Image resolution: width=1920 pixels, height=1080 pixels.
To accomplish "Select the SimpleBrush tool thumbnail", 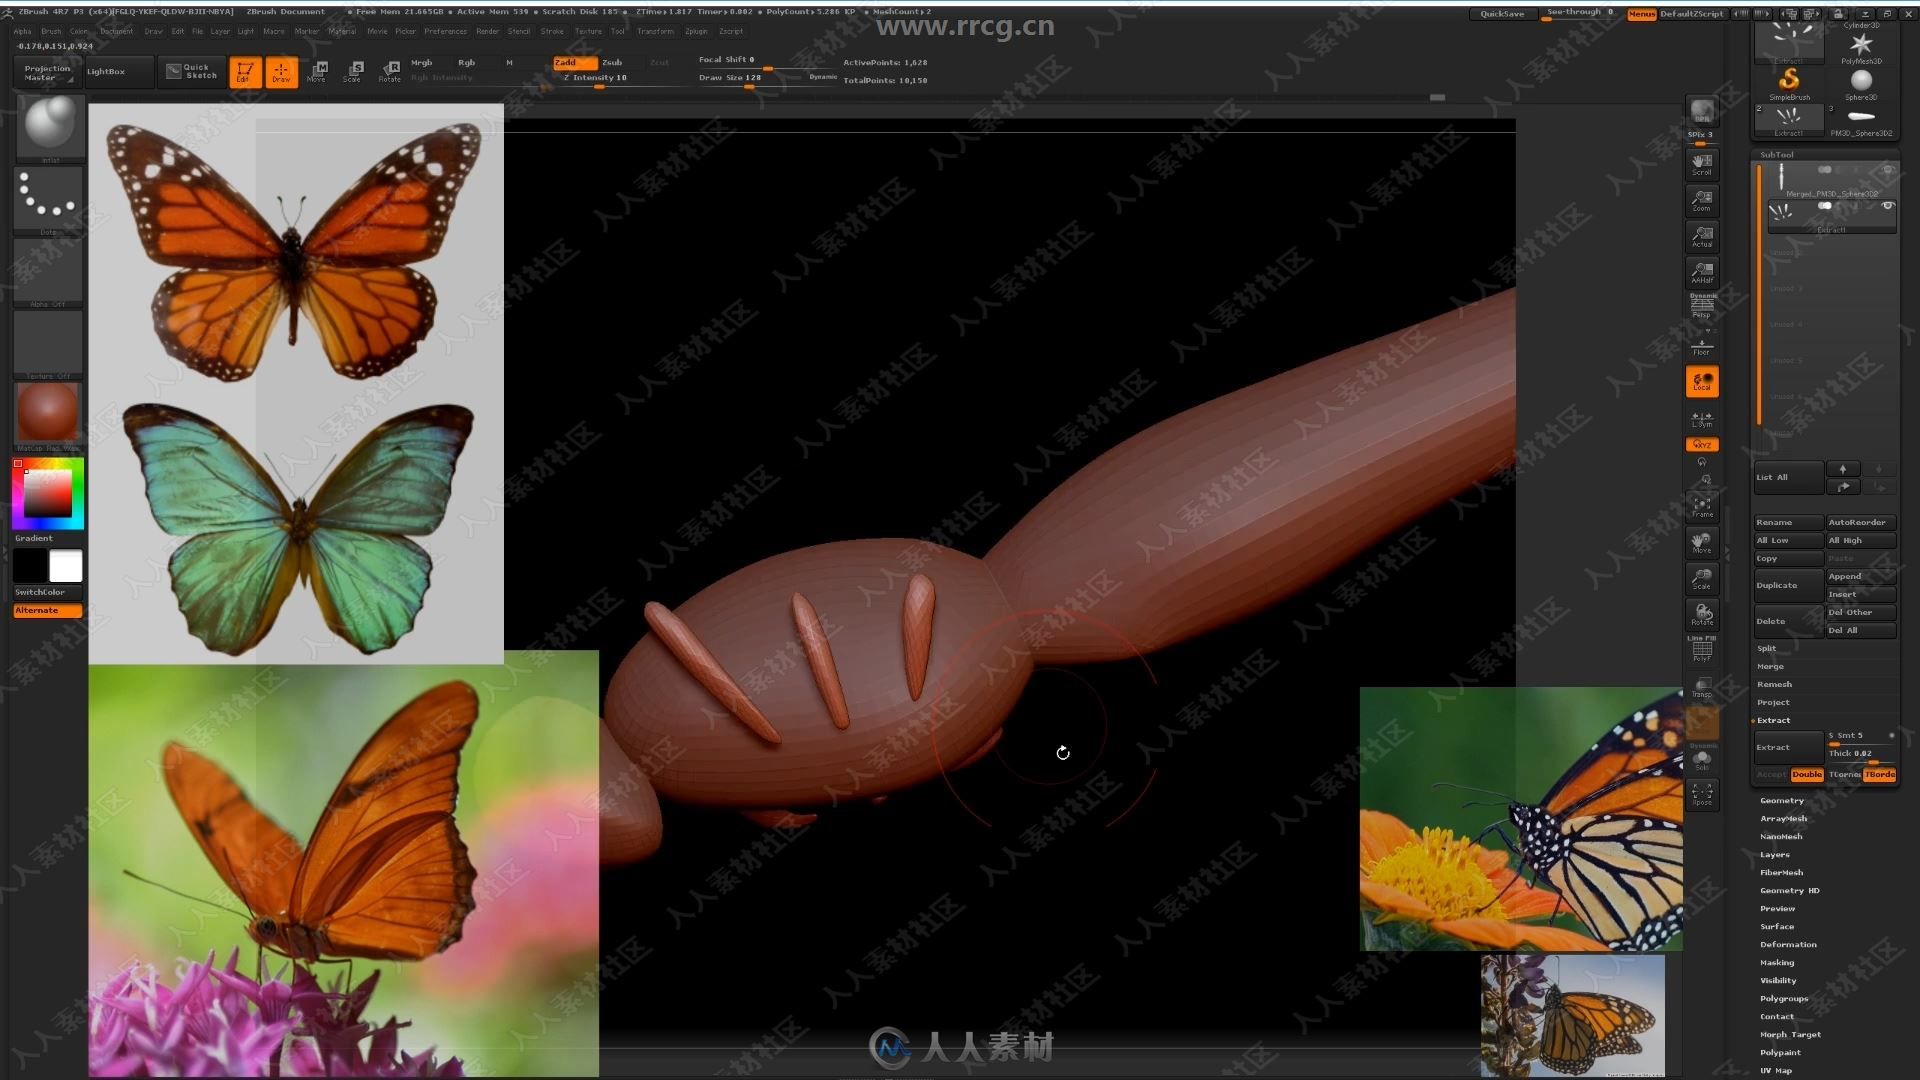I will [x=1789, y=82].
